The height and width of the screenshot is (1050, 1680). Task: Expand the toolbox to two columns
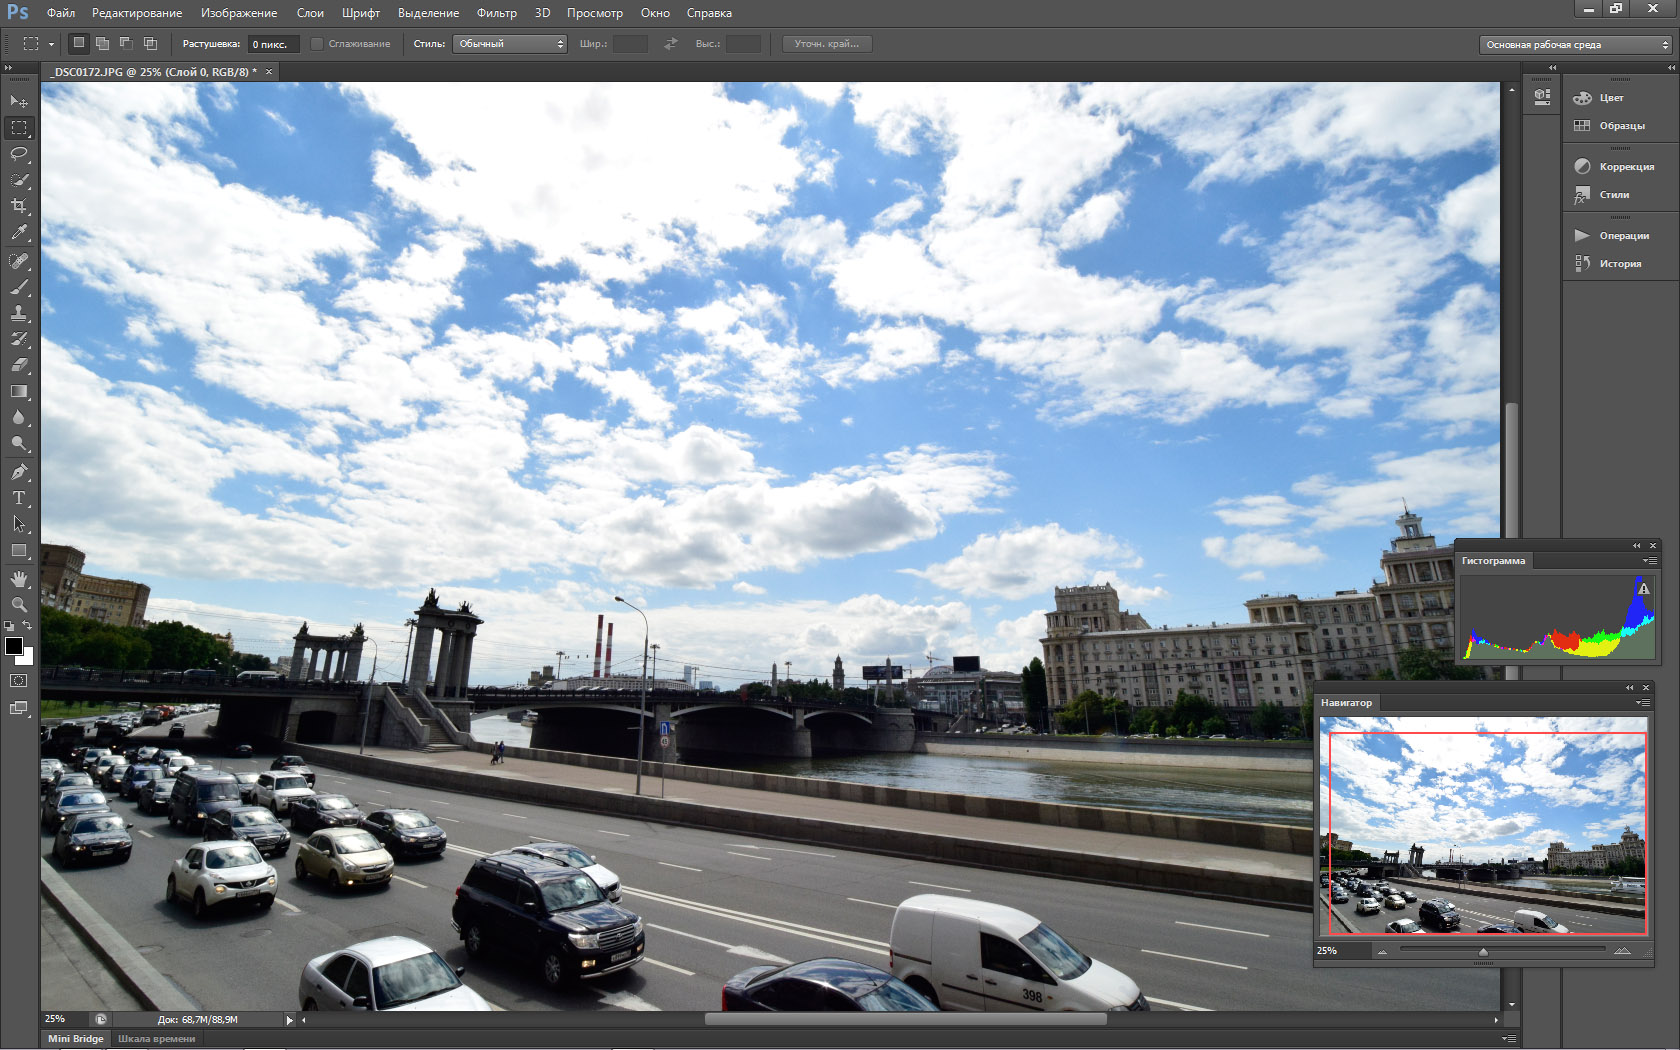point(9,68)
